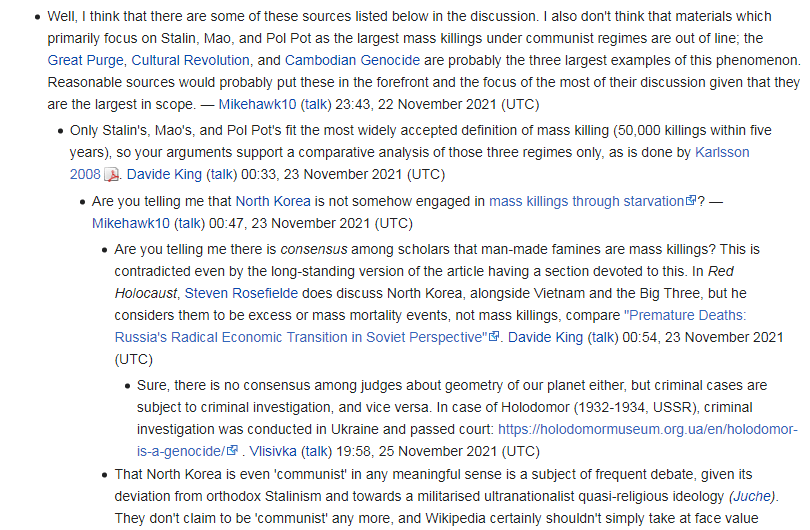This screenshot has width=810, height=530.
Task: Visit Davide King user page from 00:33 comment
Action: click(x=164, y=175)
